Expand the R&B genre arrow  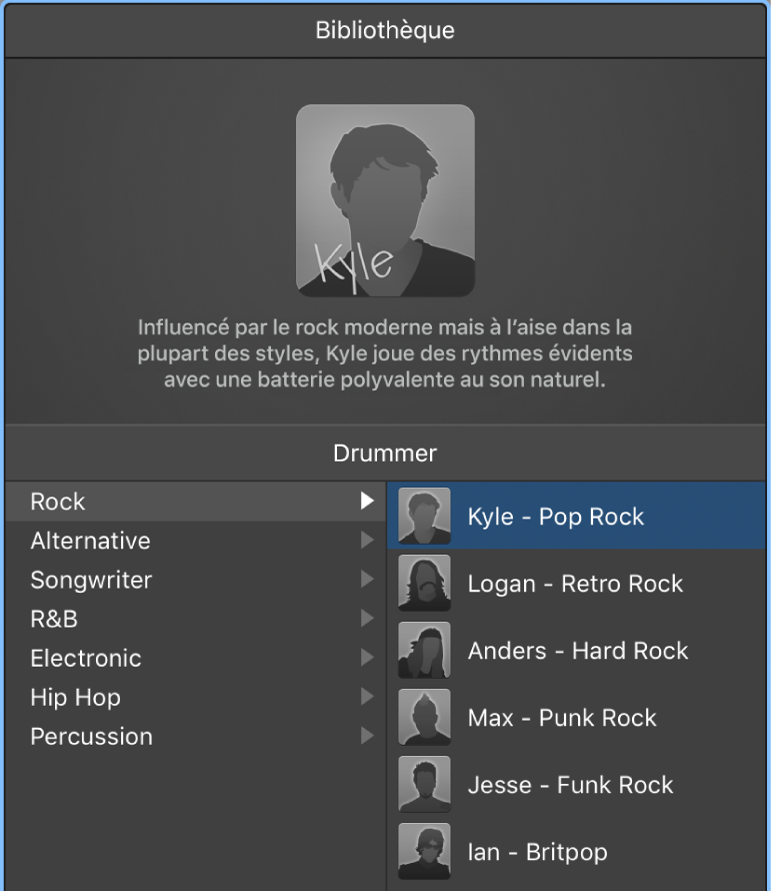[x=368, y=619]
